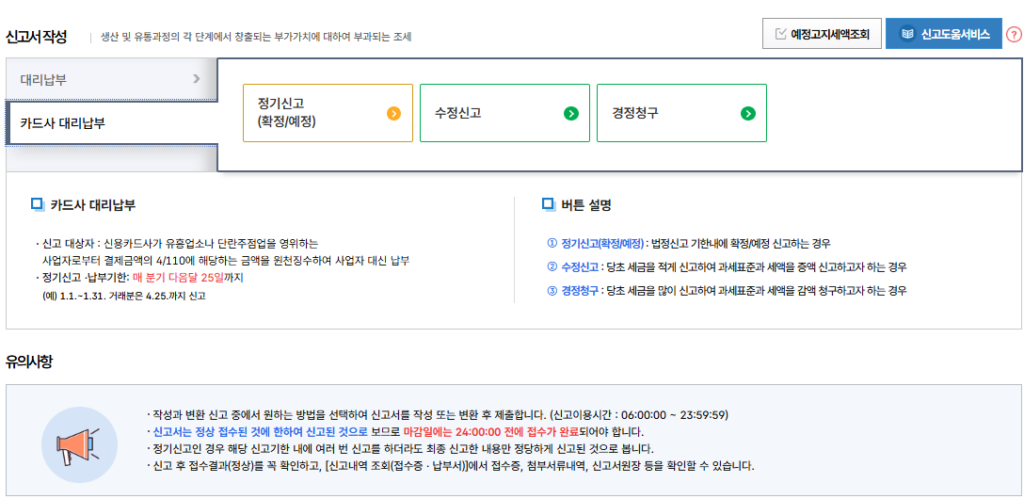Click the question mark help icon
Viewport: 1024px width, 499px height.
tap(1013, 34)
